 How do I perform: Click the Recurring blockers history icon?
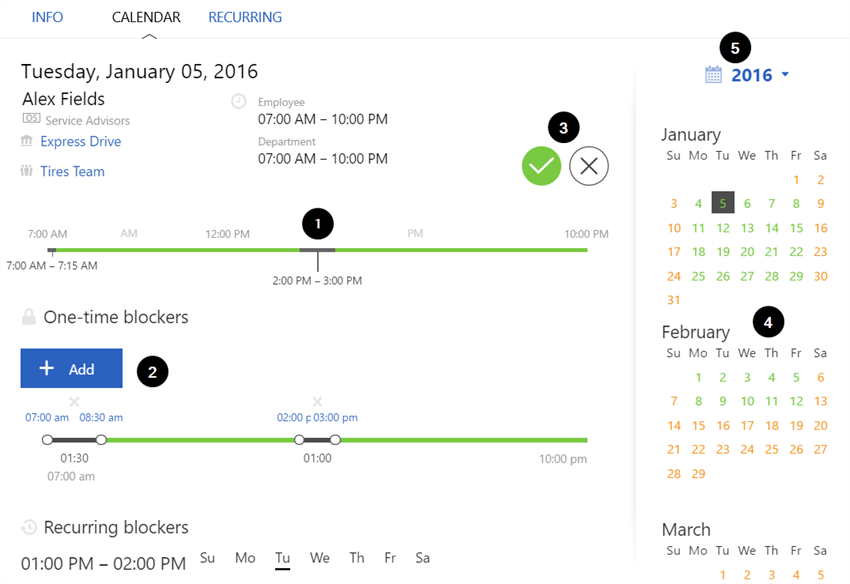point(29,527)
